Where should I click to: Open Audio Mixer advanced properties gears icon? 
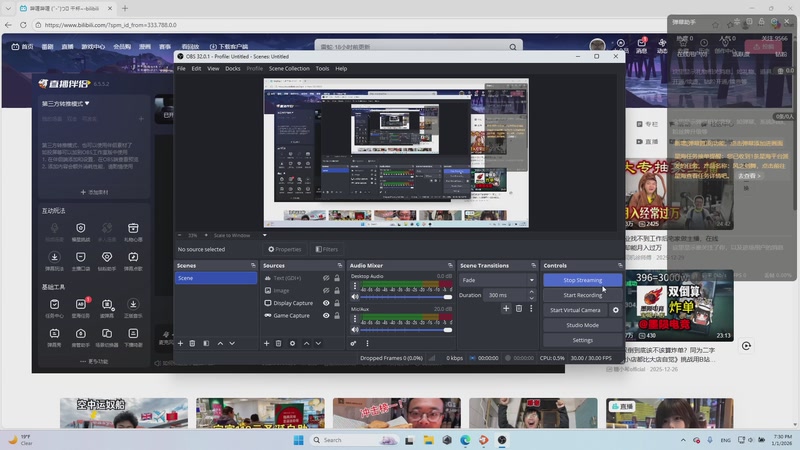353,343
